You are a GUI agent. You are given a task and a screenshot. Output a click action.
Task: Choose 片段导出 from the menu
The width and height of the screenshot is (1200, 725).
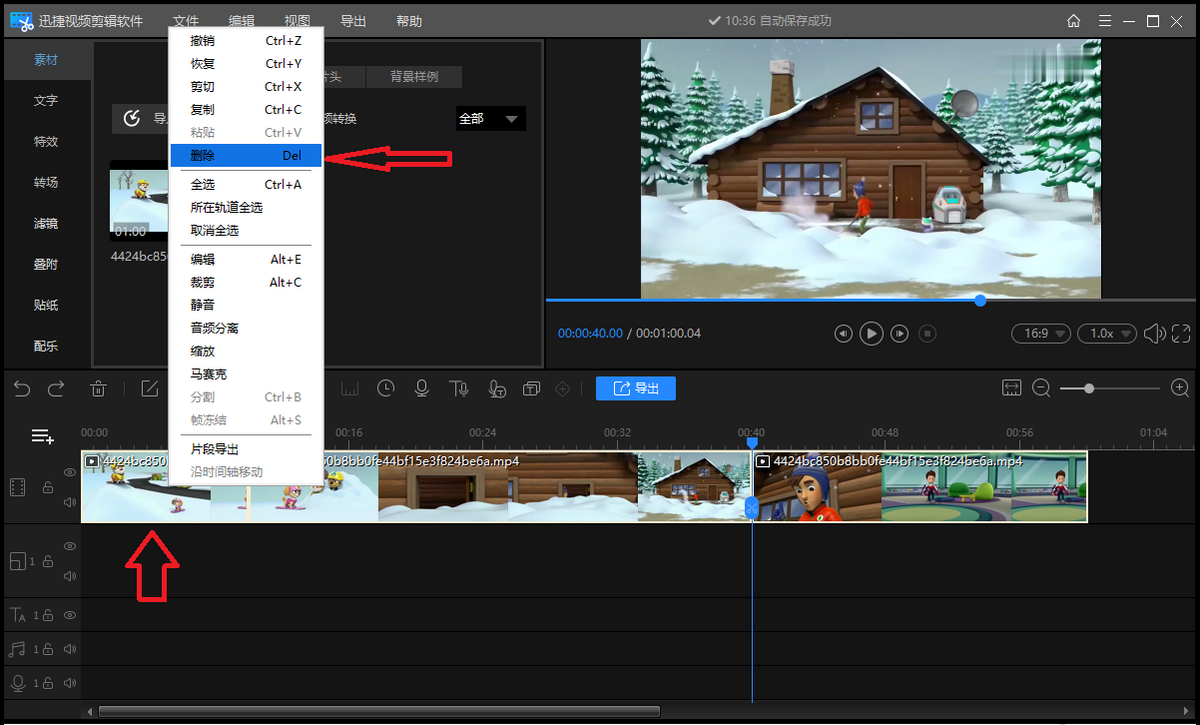click(246, 449)
